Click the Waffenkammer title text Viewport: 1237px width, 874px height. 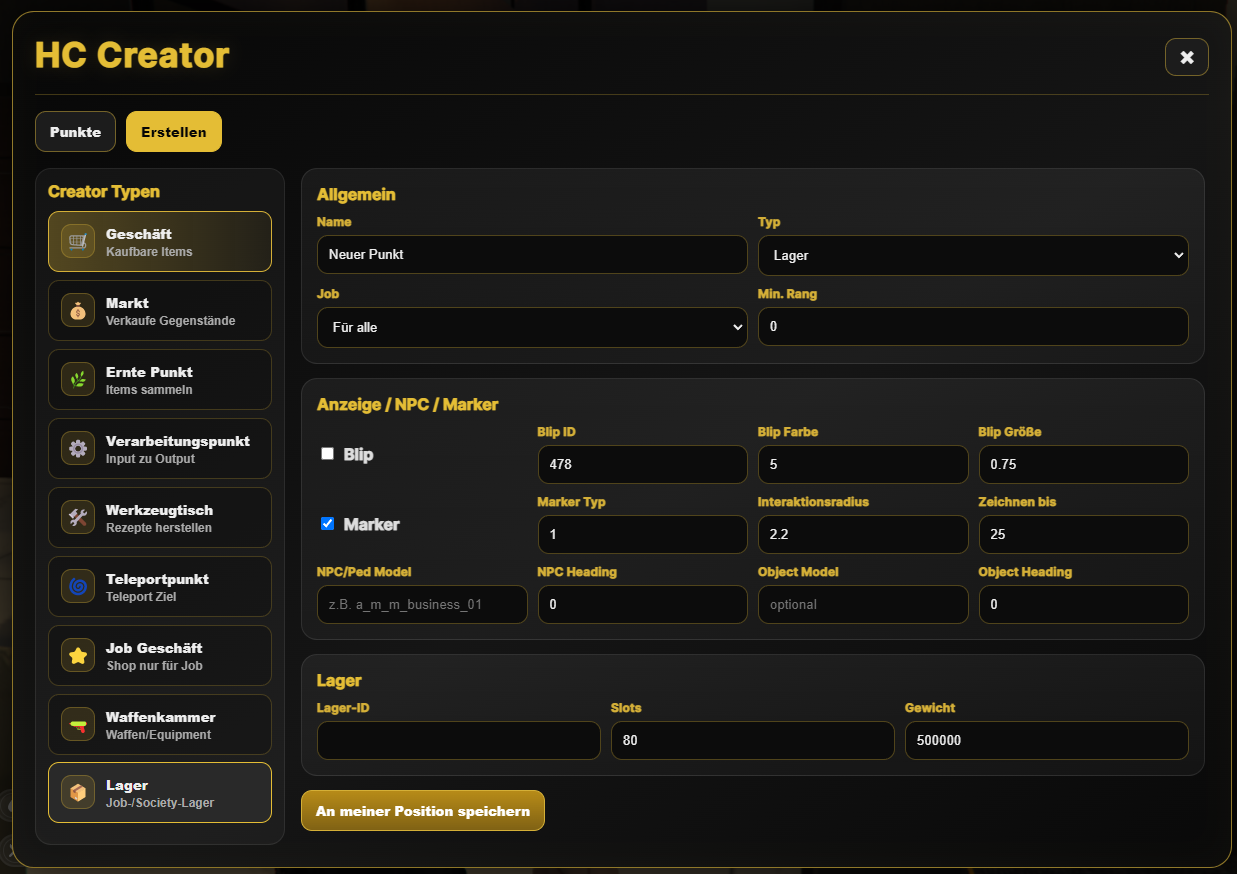pos(161,717)
